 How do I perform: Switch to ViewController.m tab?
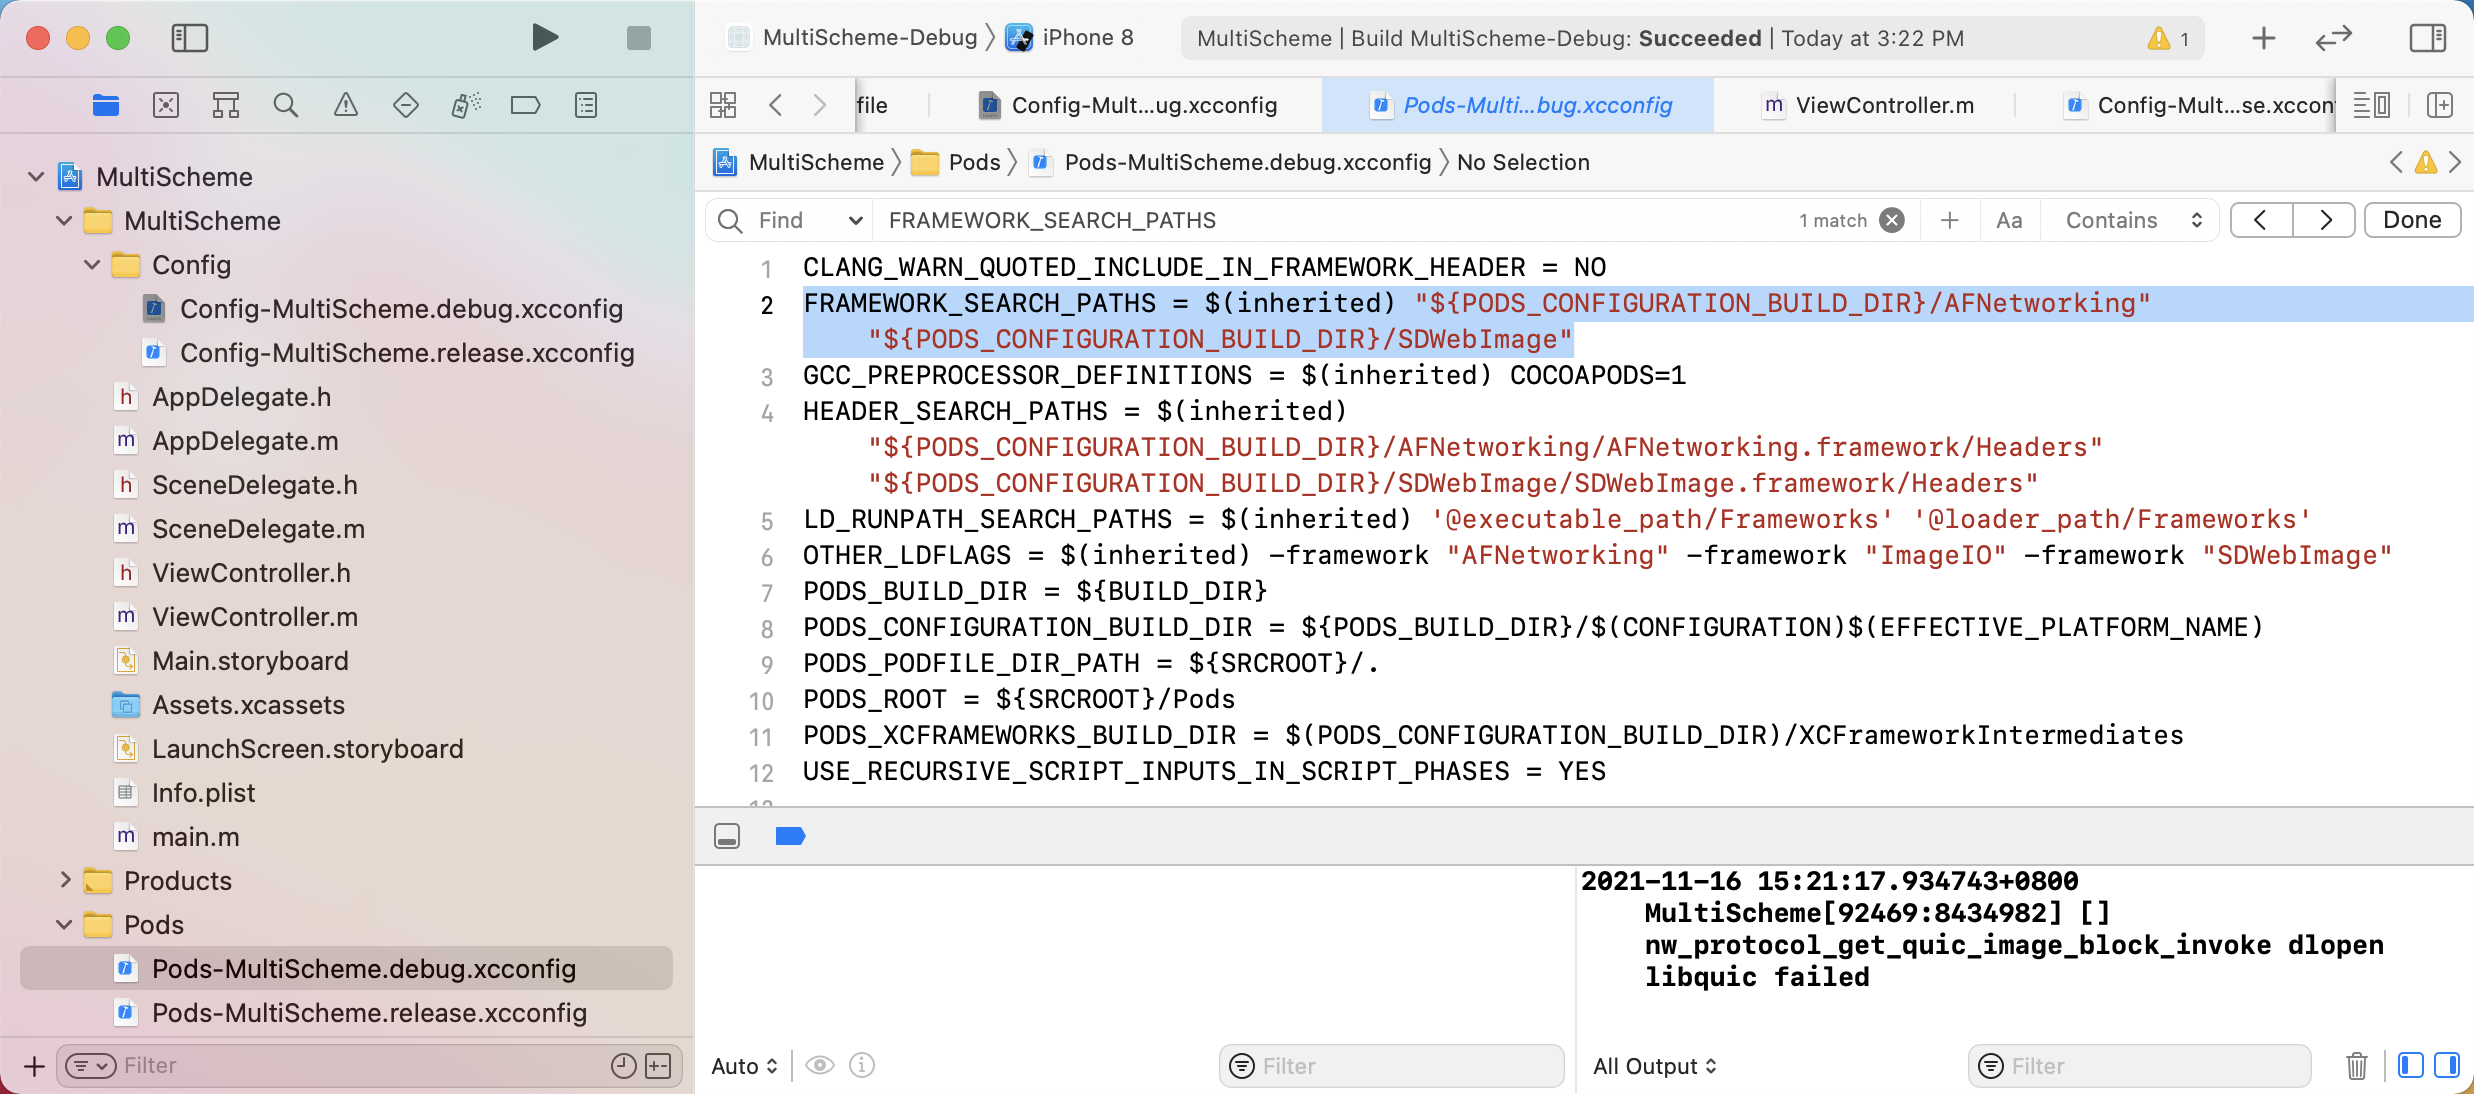click(x=1868, y=105)
